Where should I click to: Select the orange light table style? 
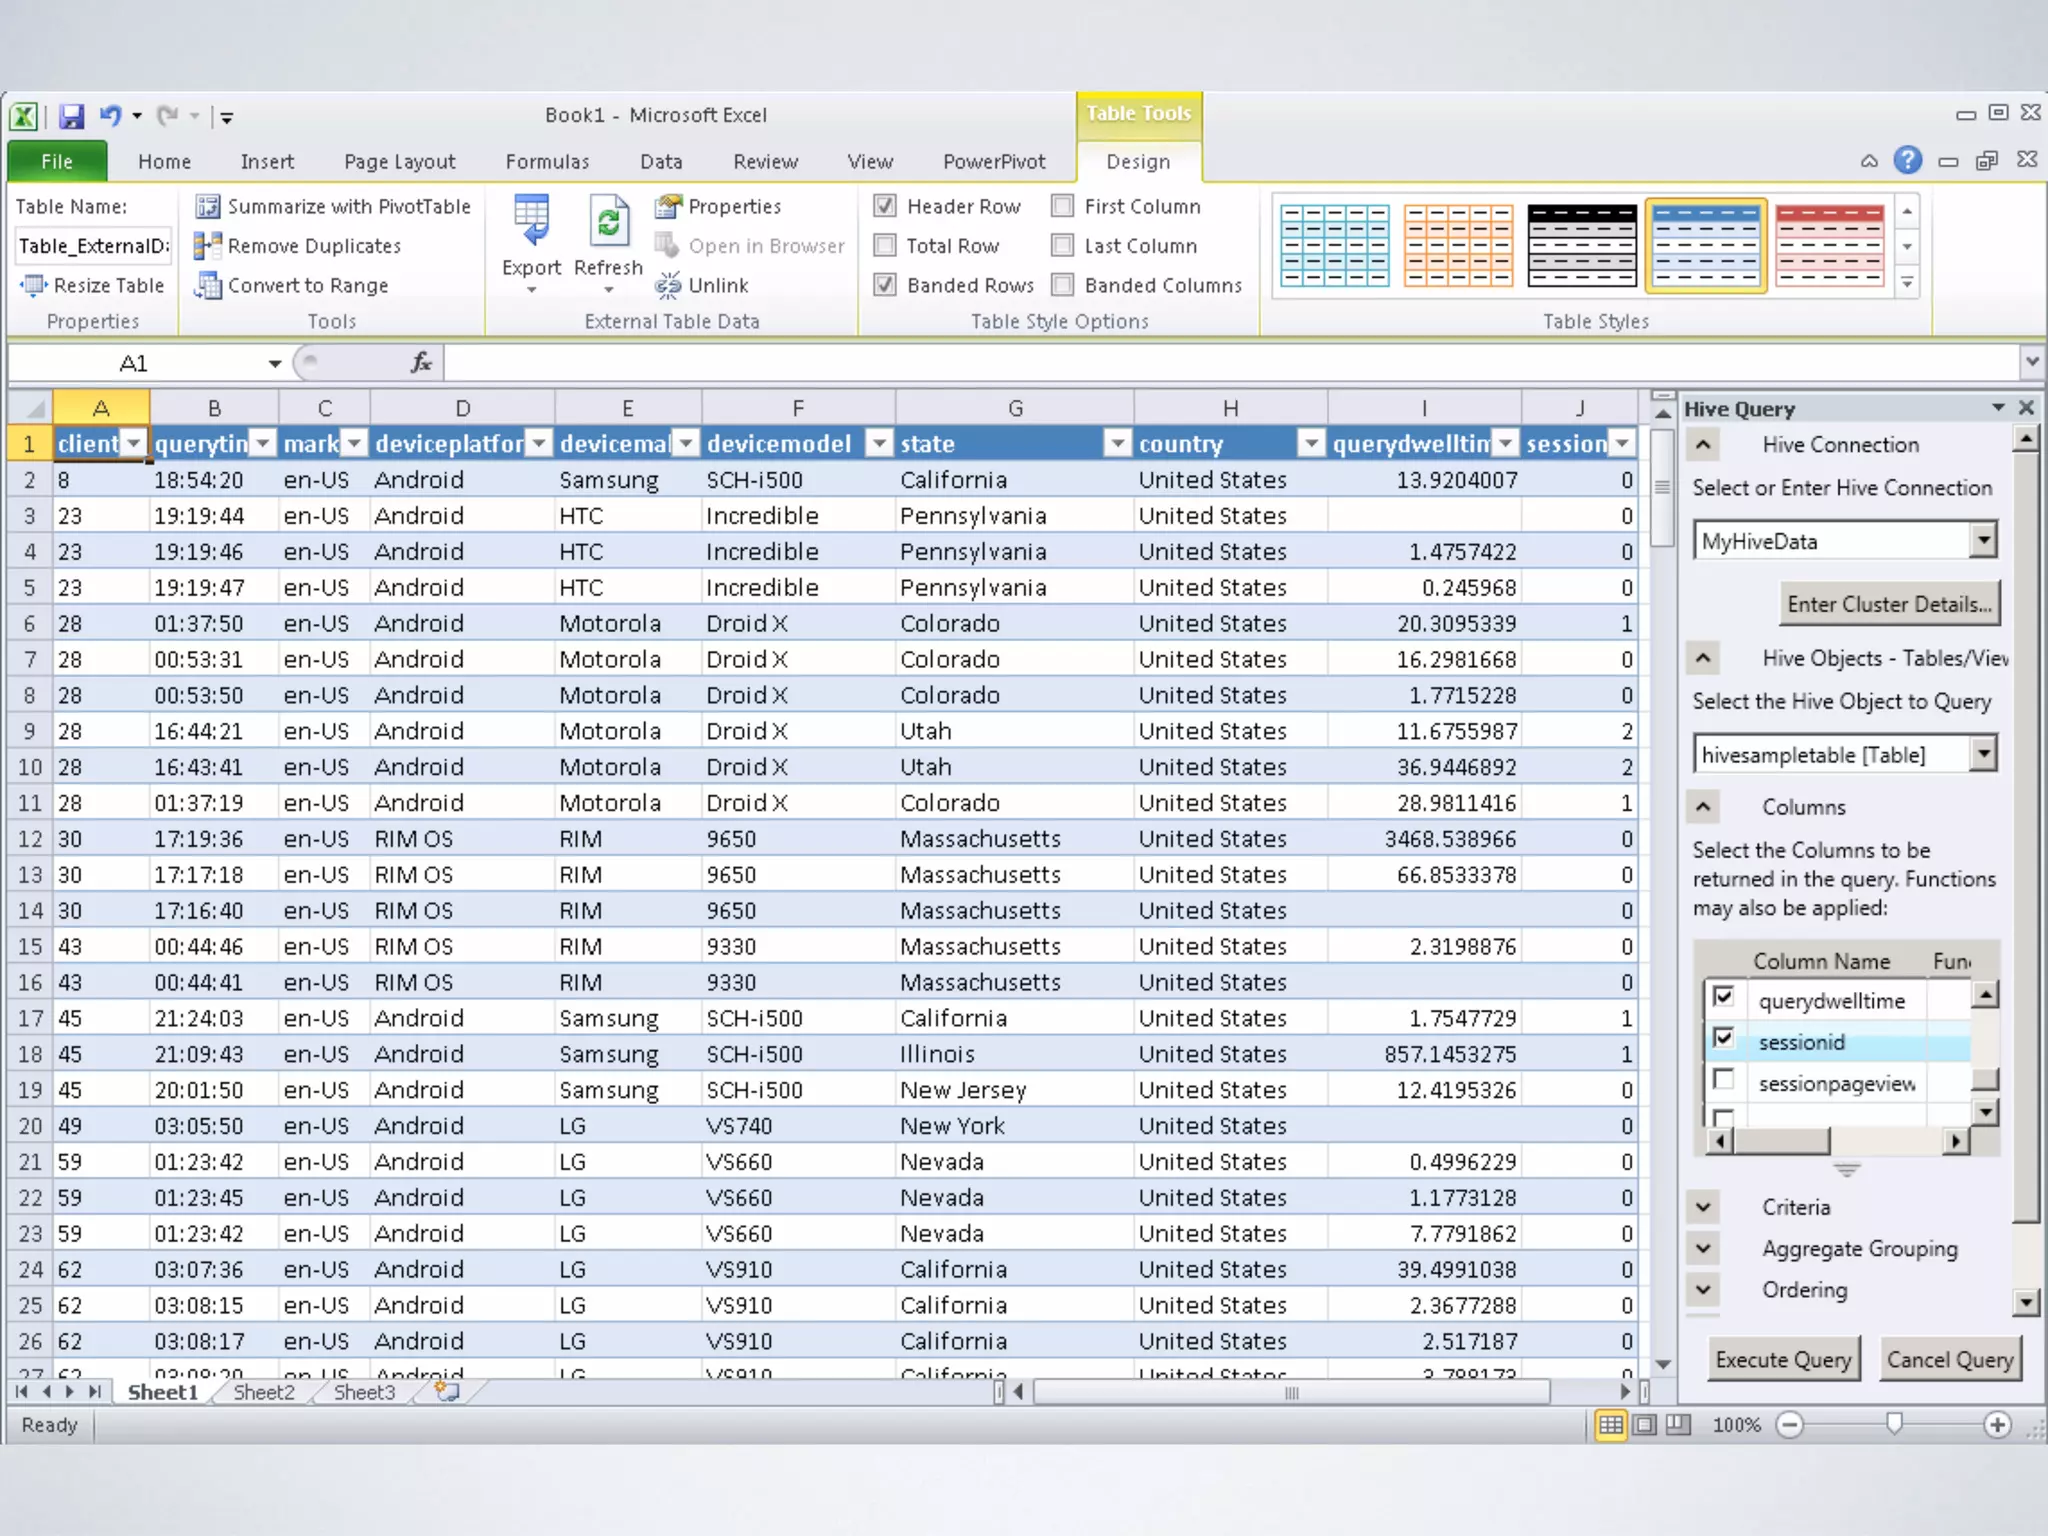coord(1458,246)
